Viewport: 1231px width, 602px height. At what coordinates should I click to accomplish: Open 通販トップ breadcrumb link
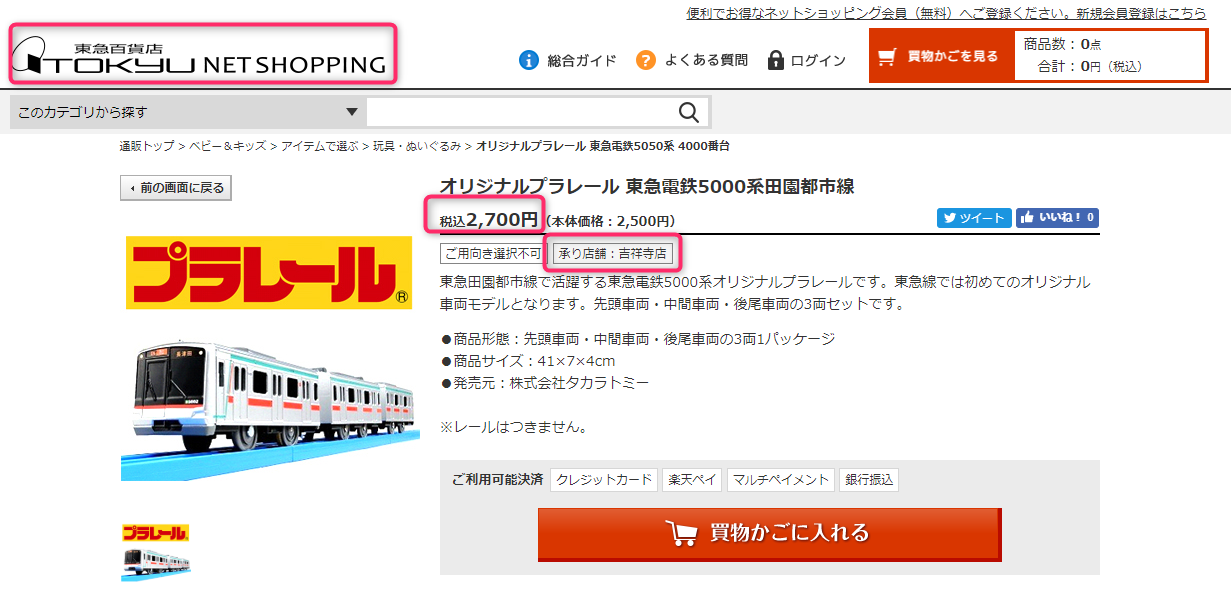click(x=147, y=146)
